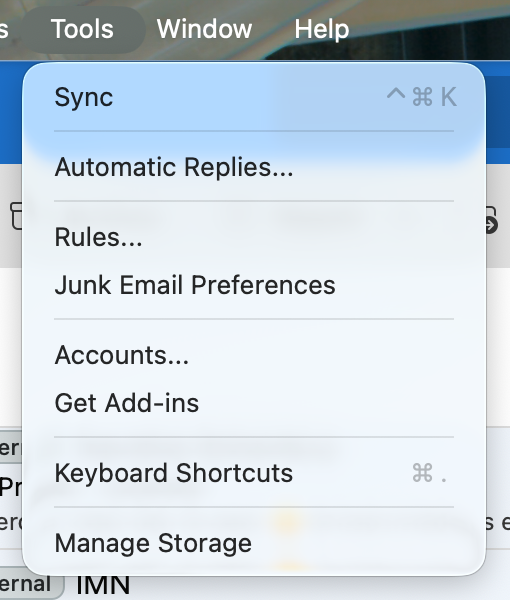Open the Help menu

click(x=321, y=29)
